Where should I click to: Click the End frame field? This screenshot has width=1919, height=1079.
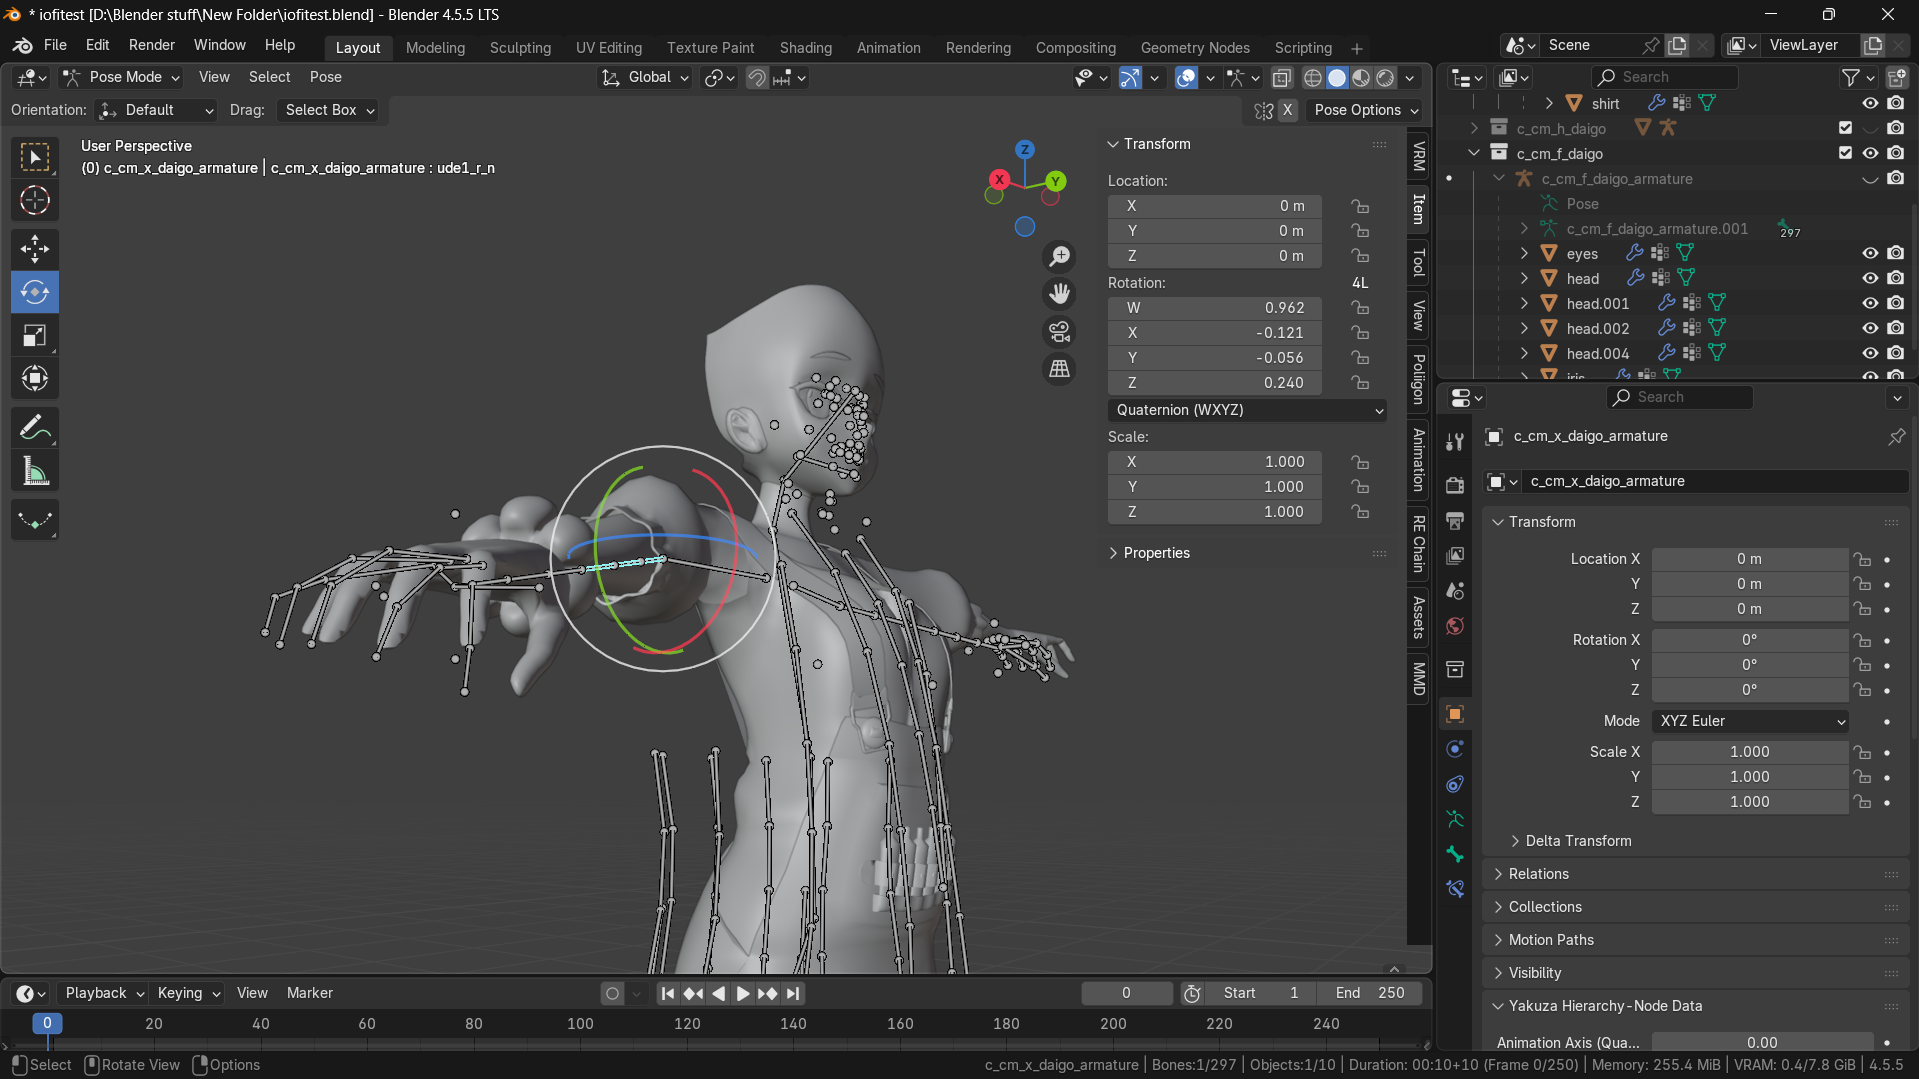[1369, 993]
